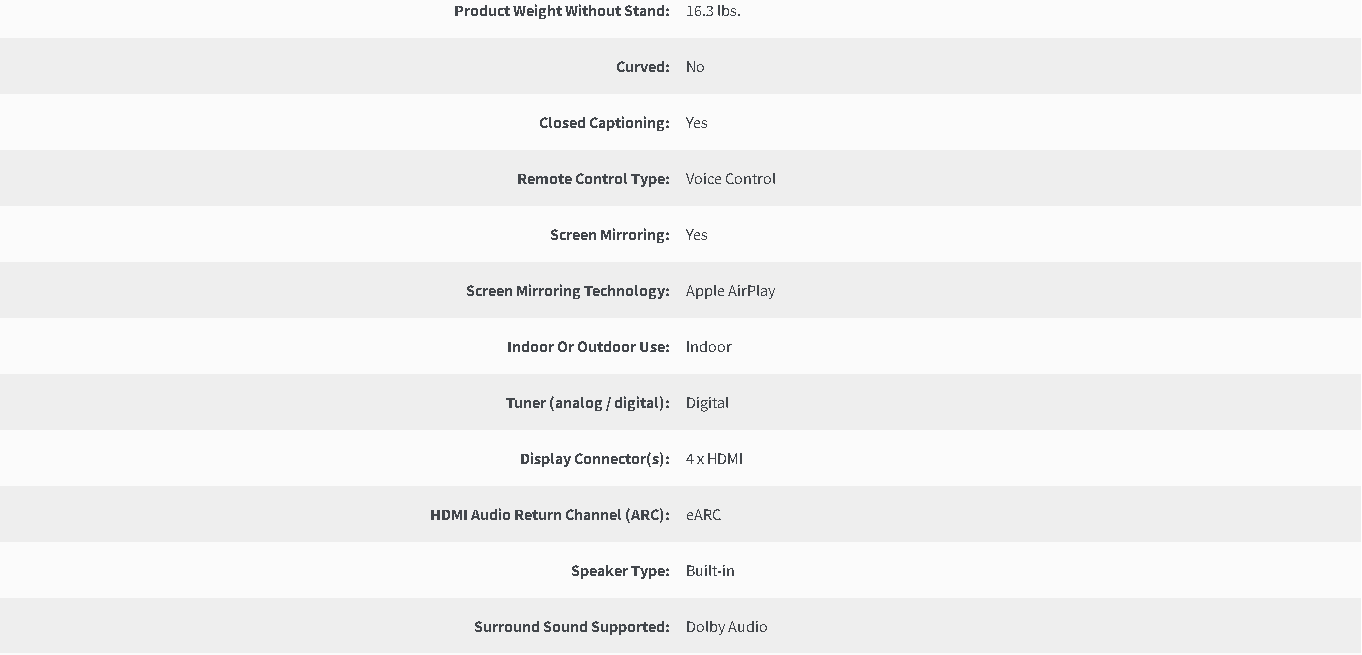Screen dimensions: 1362x655
Task: Click the Tuner (analog / digital) label
Action: click(x=588, y=403)
